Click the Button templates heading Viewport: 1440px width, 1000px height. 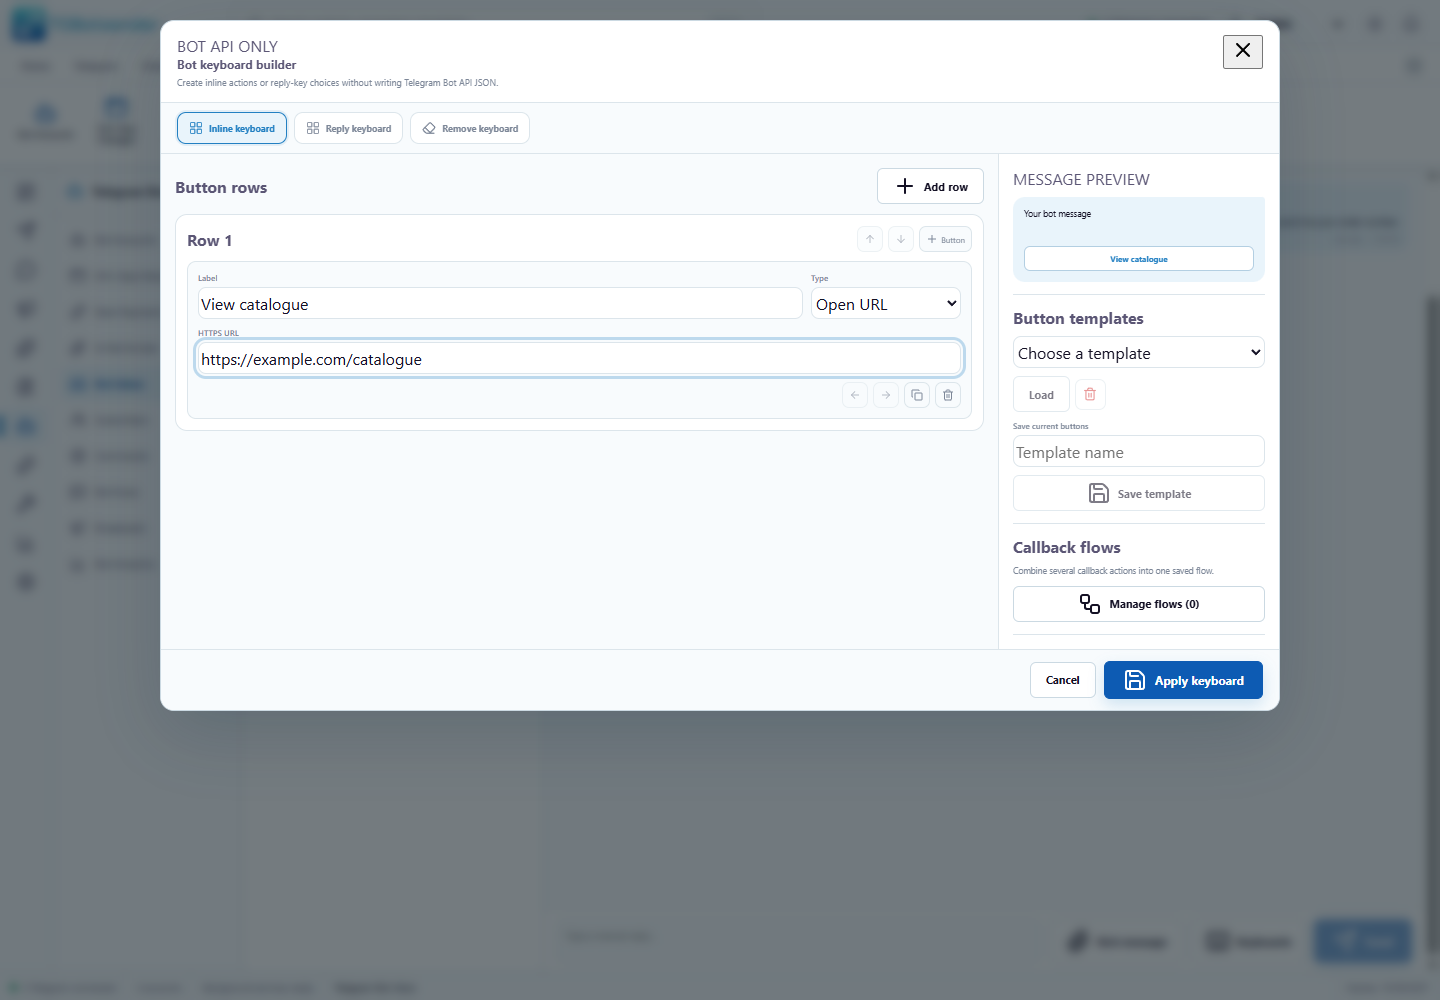click(1078, 319)
